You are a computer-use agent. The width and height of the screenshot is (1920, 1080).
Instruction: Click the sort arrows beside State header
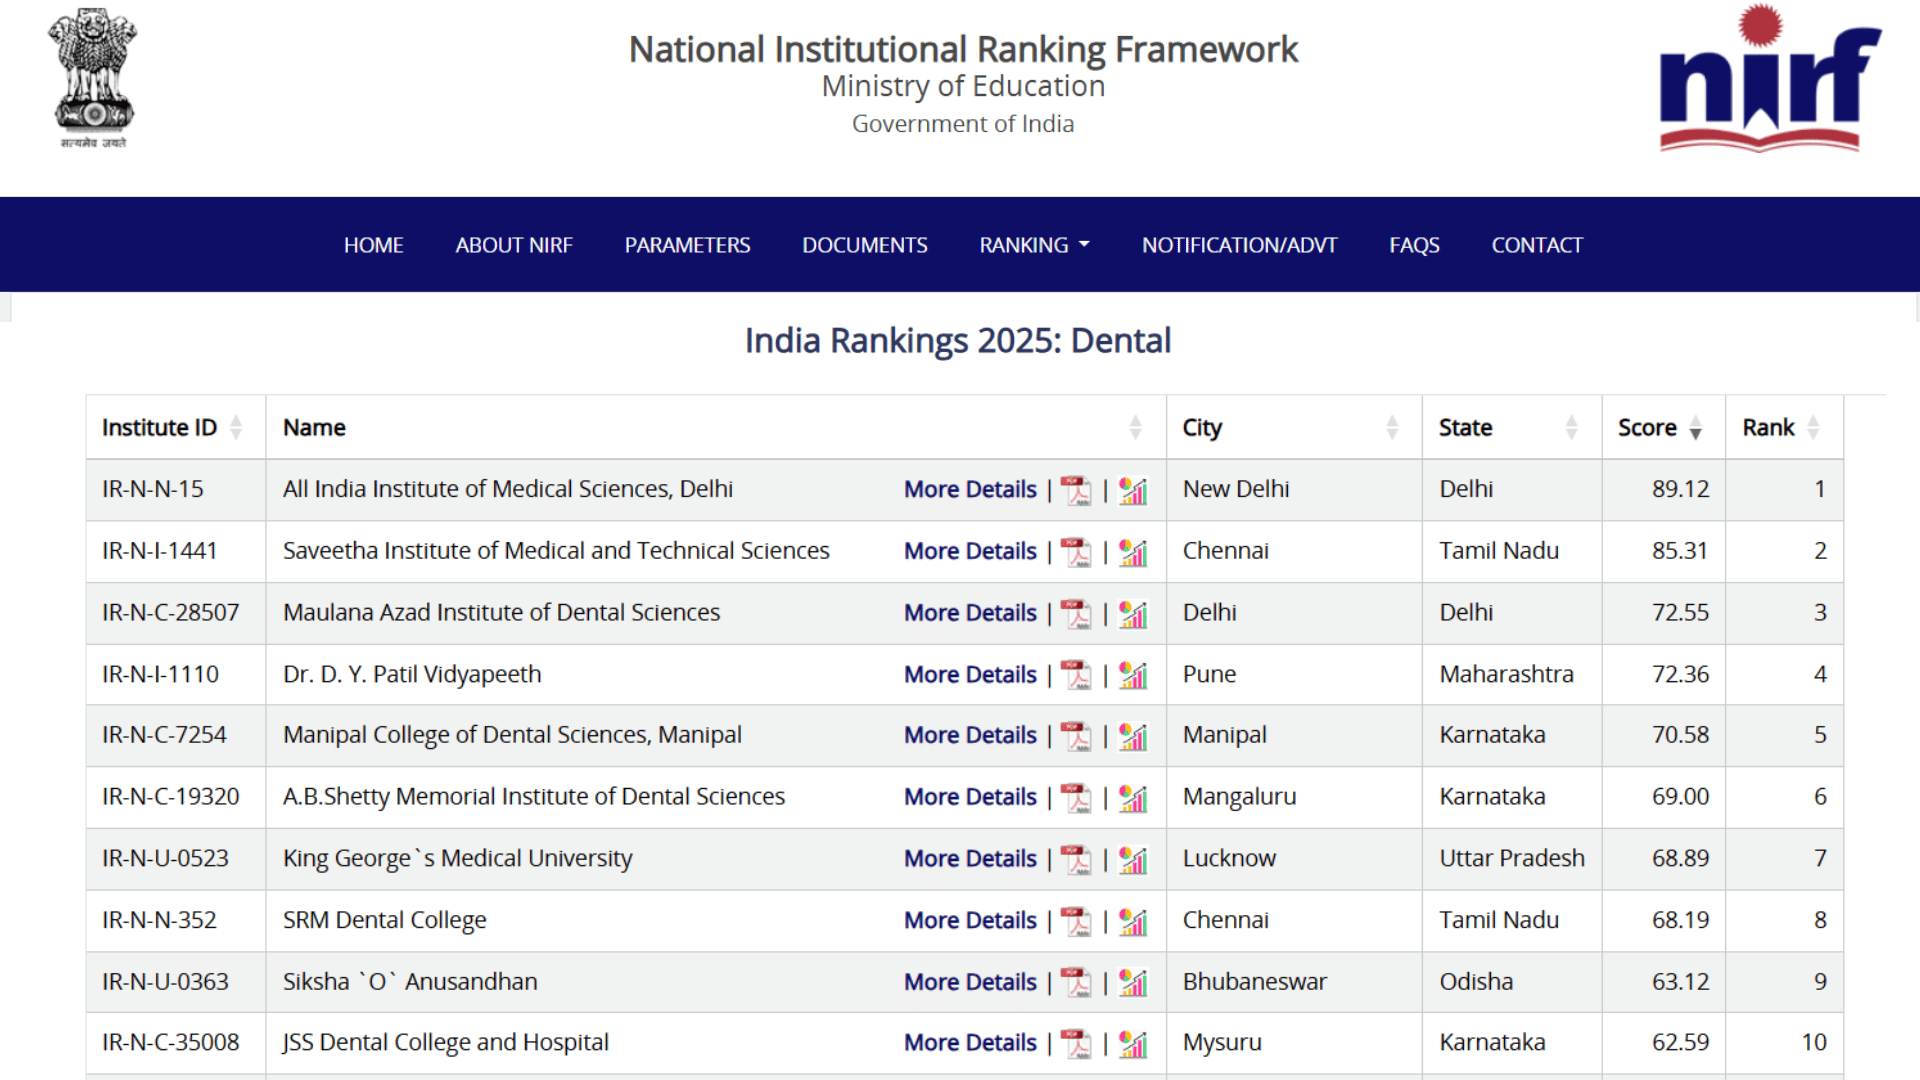1571,428
